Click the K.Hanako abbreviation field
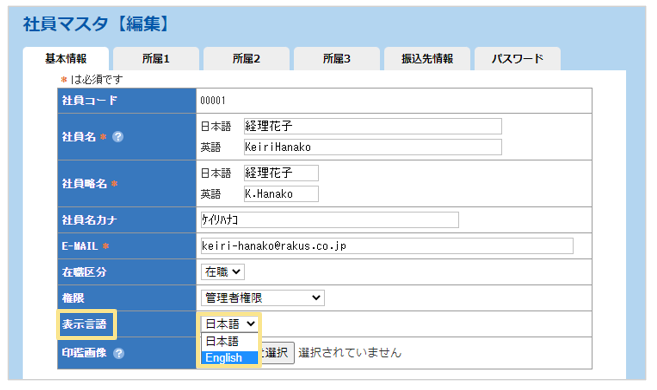 pos(281,194)
